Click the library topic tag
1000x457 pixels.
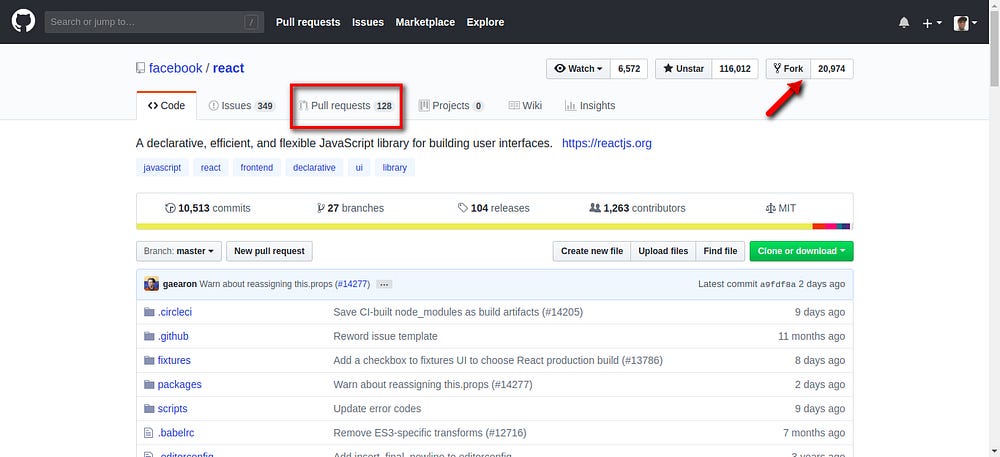coord(395,168)
